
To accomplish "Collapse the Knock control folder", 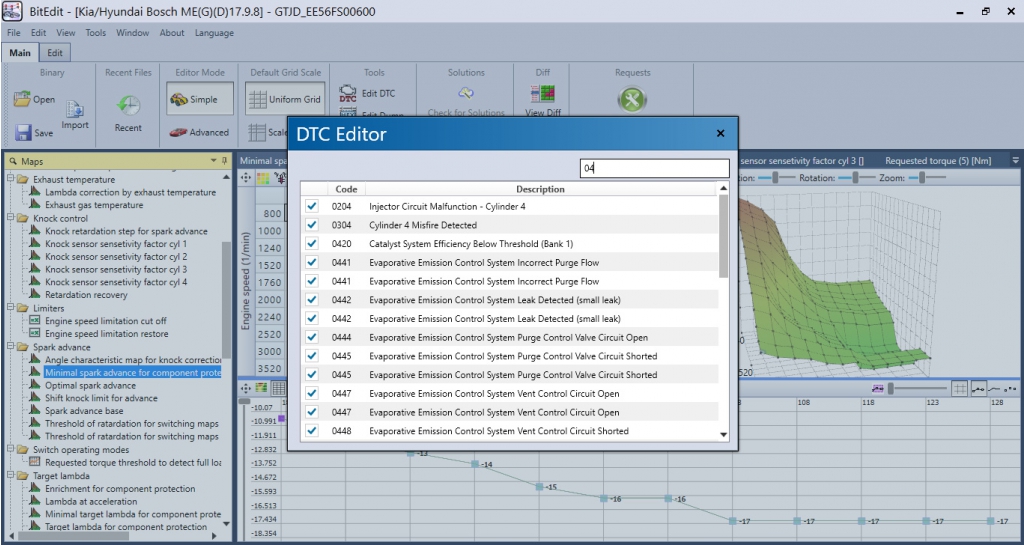I will 10,218.
